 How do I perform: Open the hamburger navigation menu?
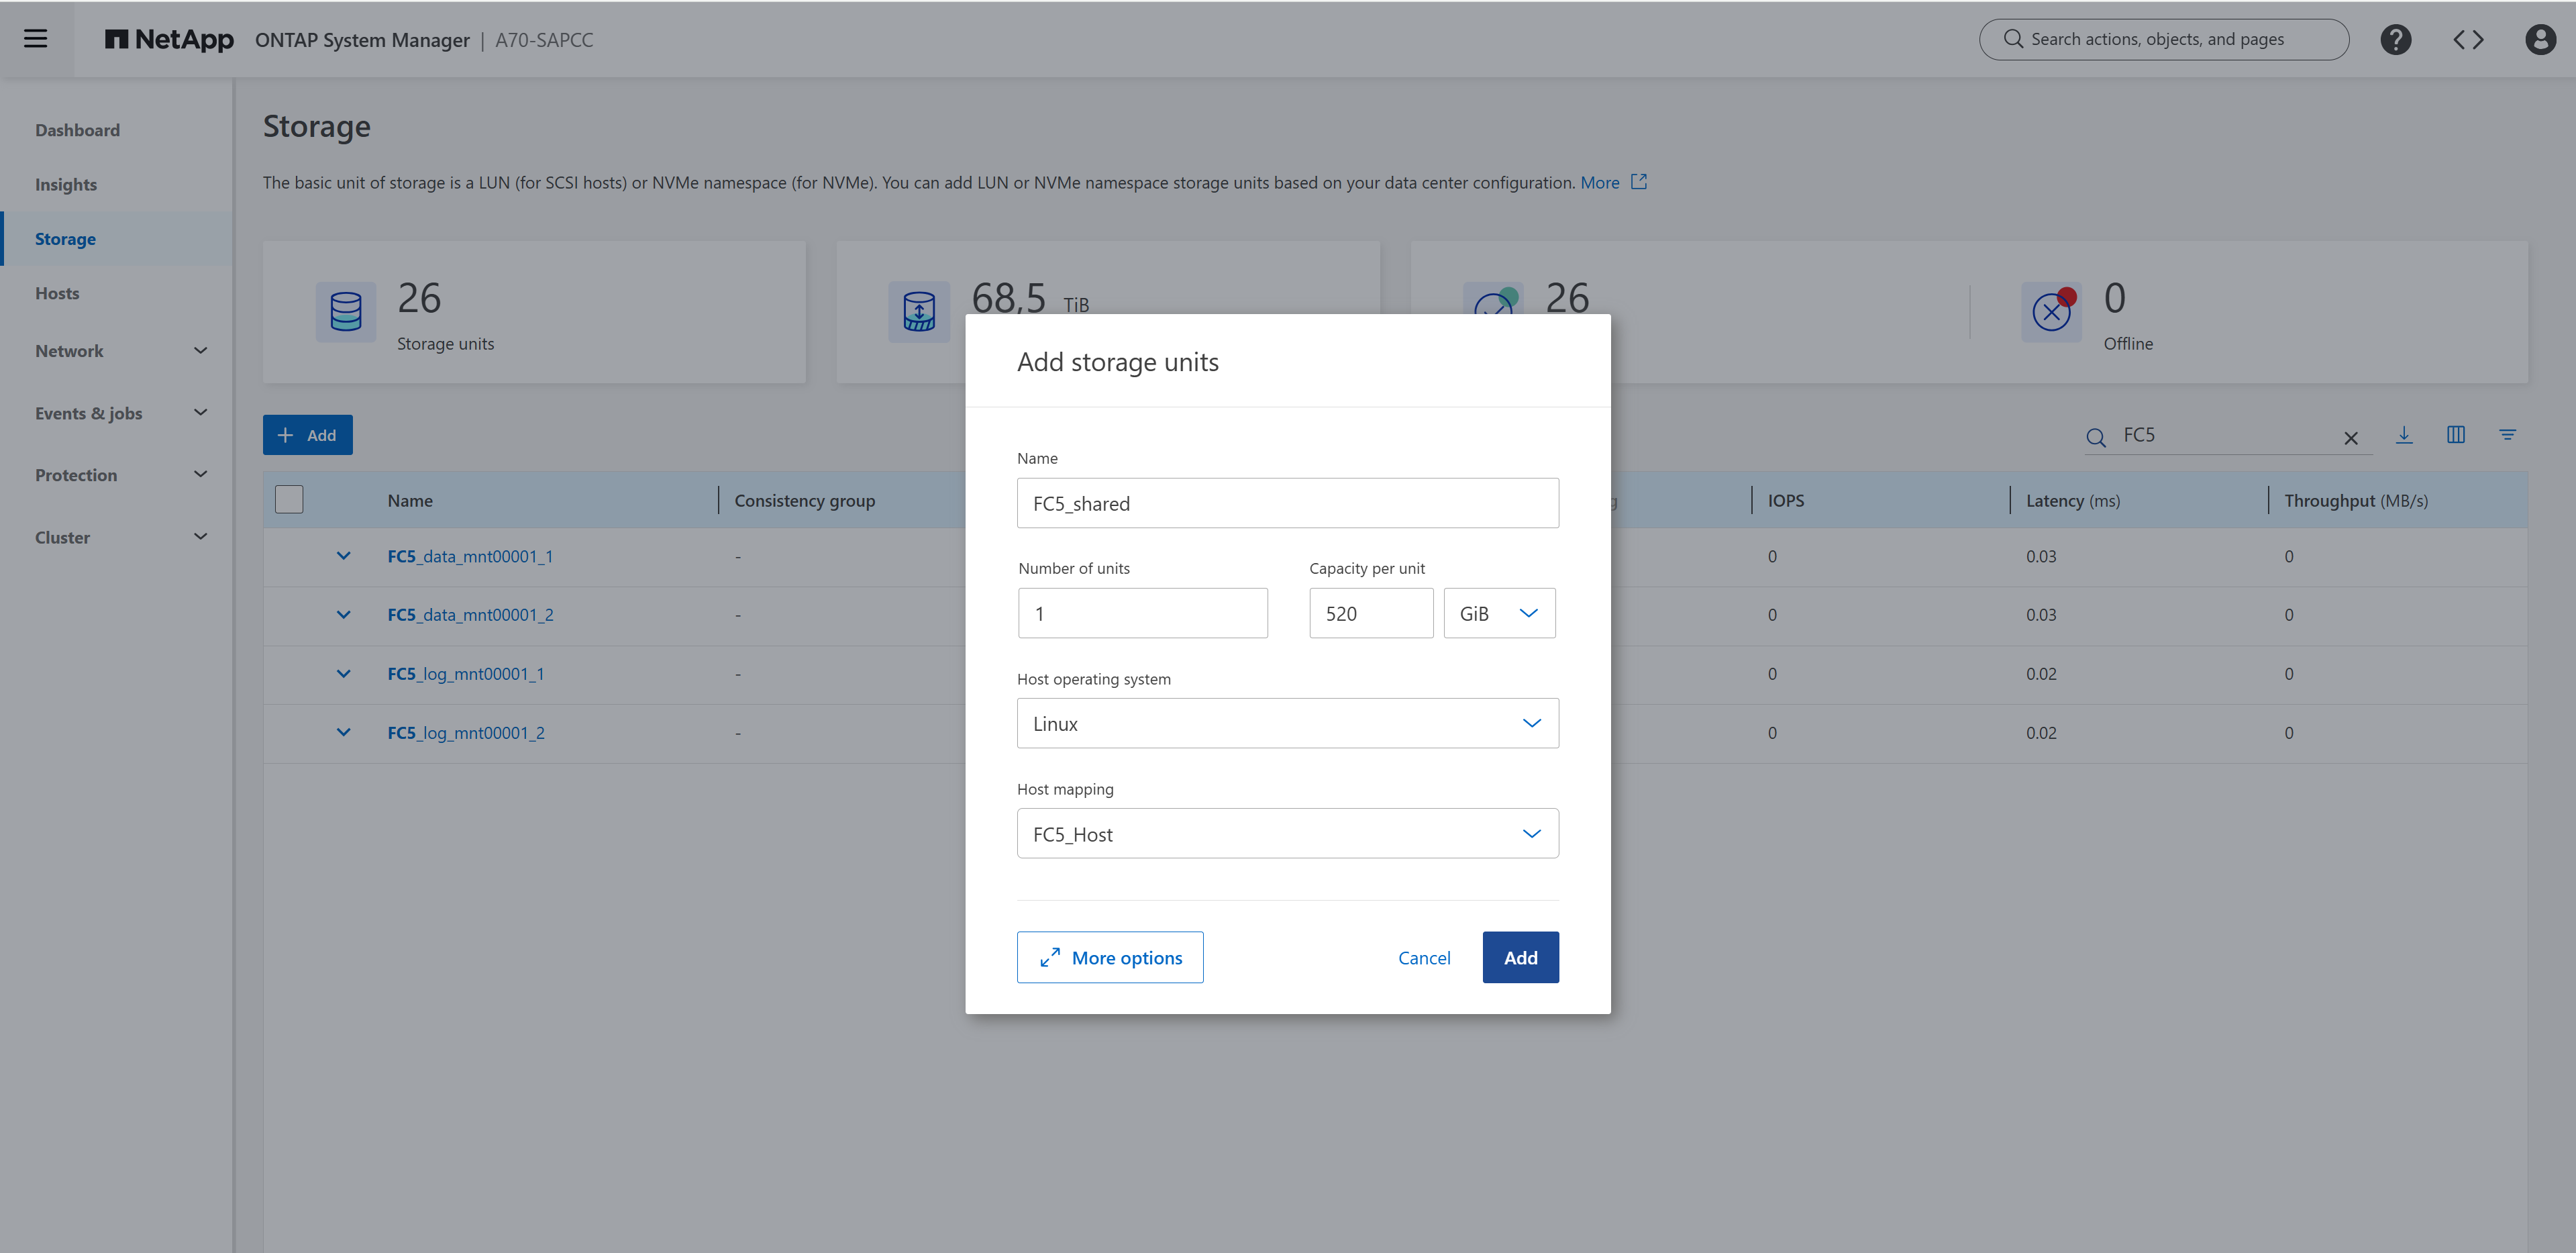pyautogui.click(x=36, y=39)
